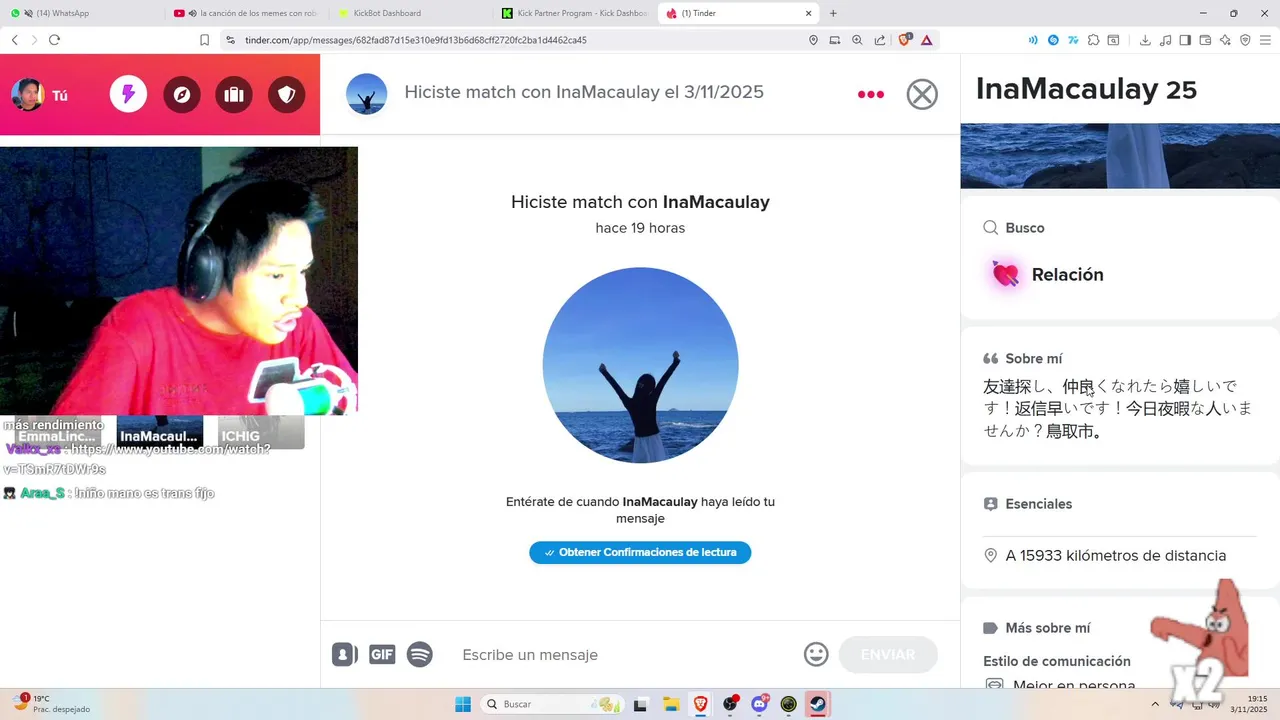Click the Sobre mí heading
1280x720 pixels.
click(1034, 358)
